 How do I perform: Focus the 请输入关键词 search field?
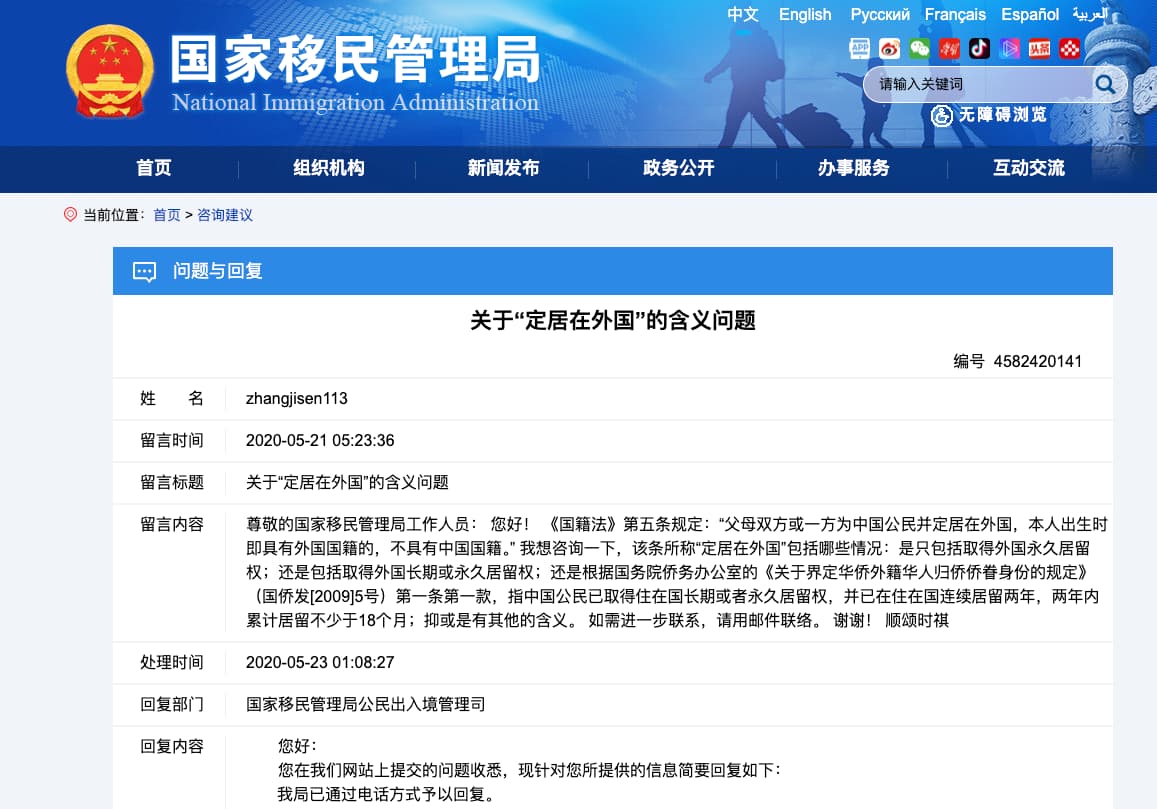click(x=975, y=85)
